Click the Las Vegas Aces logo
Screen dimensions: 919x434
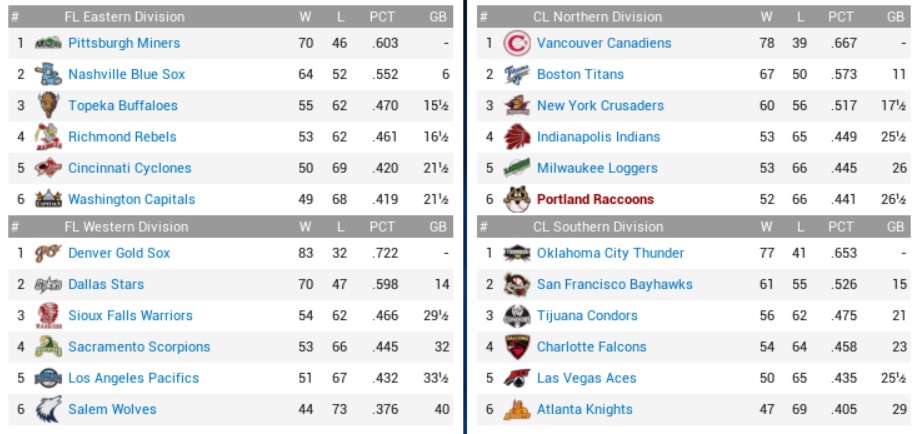pos(516,378)
